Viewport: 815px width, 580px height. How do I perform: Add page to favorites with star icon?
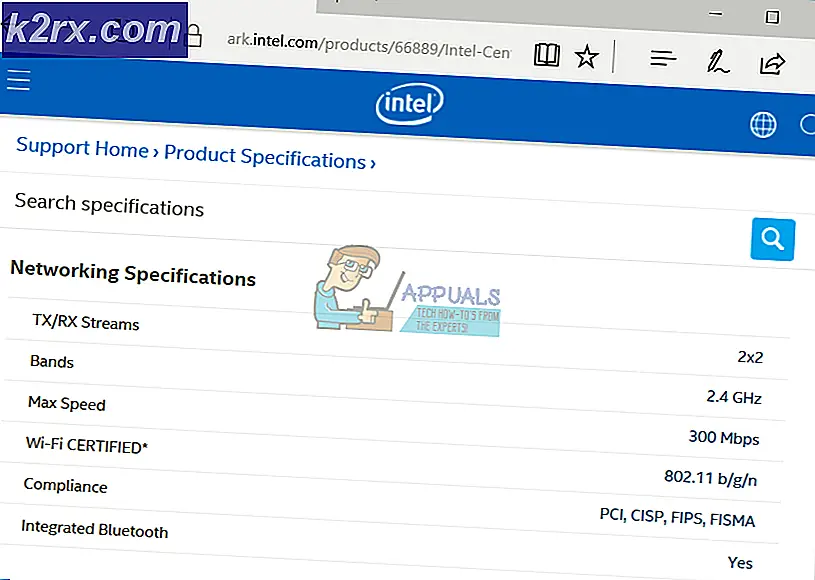(x=587, y=57)
